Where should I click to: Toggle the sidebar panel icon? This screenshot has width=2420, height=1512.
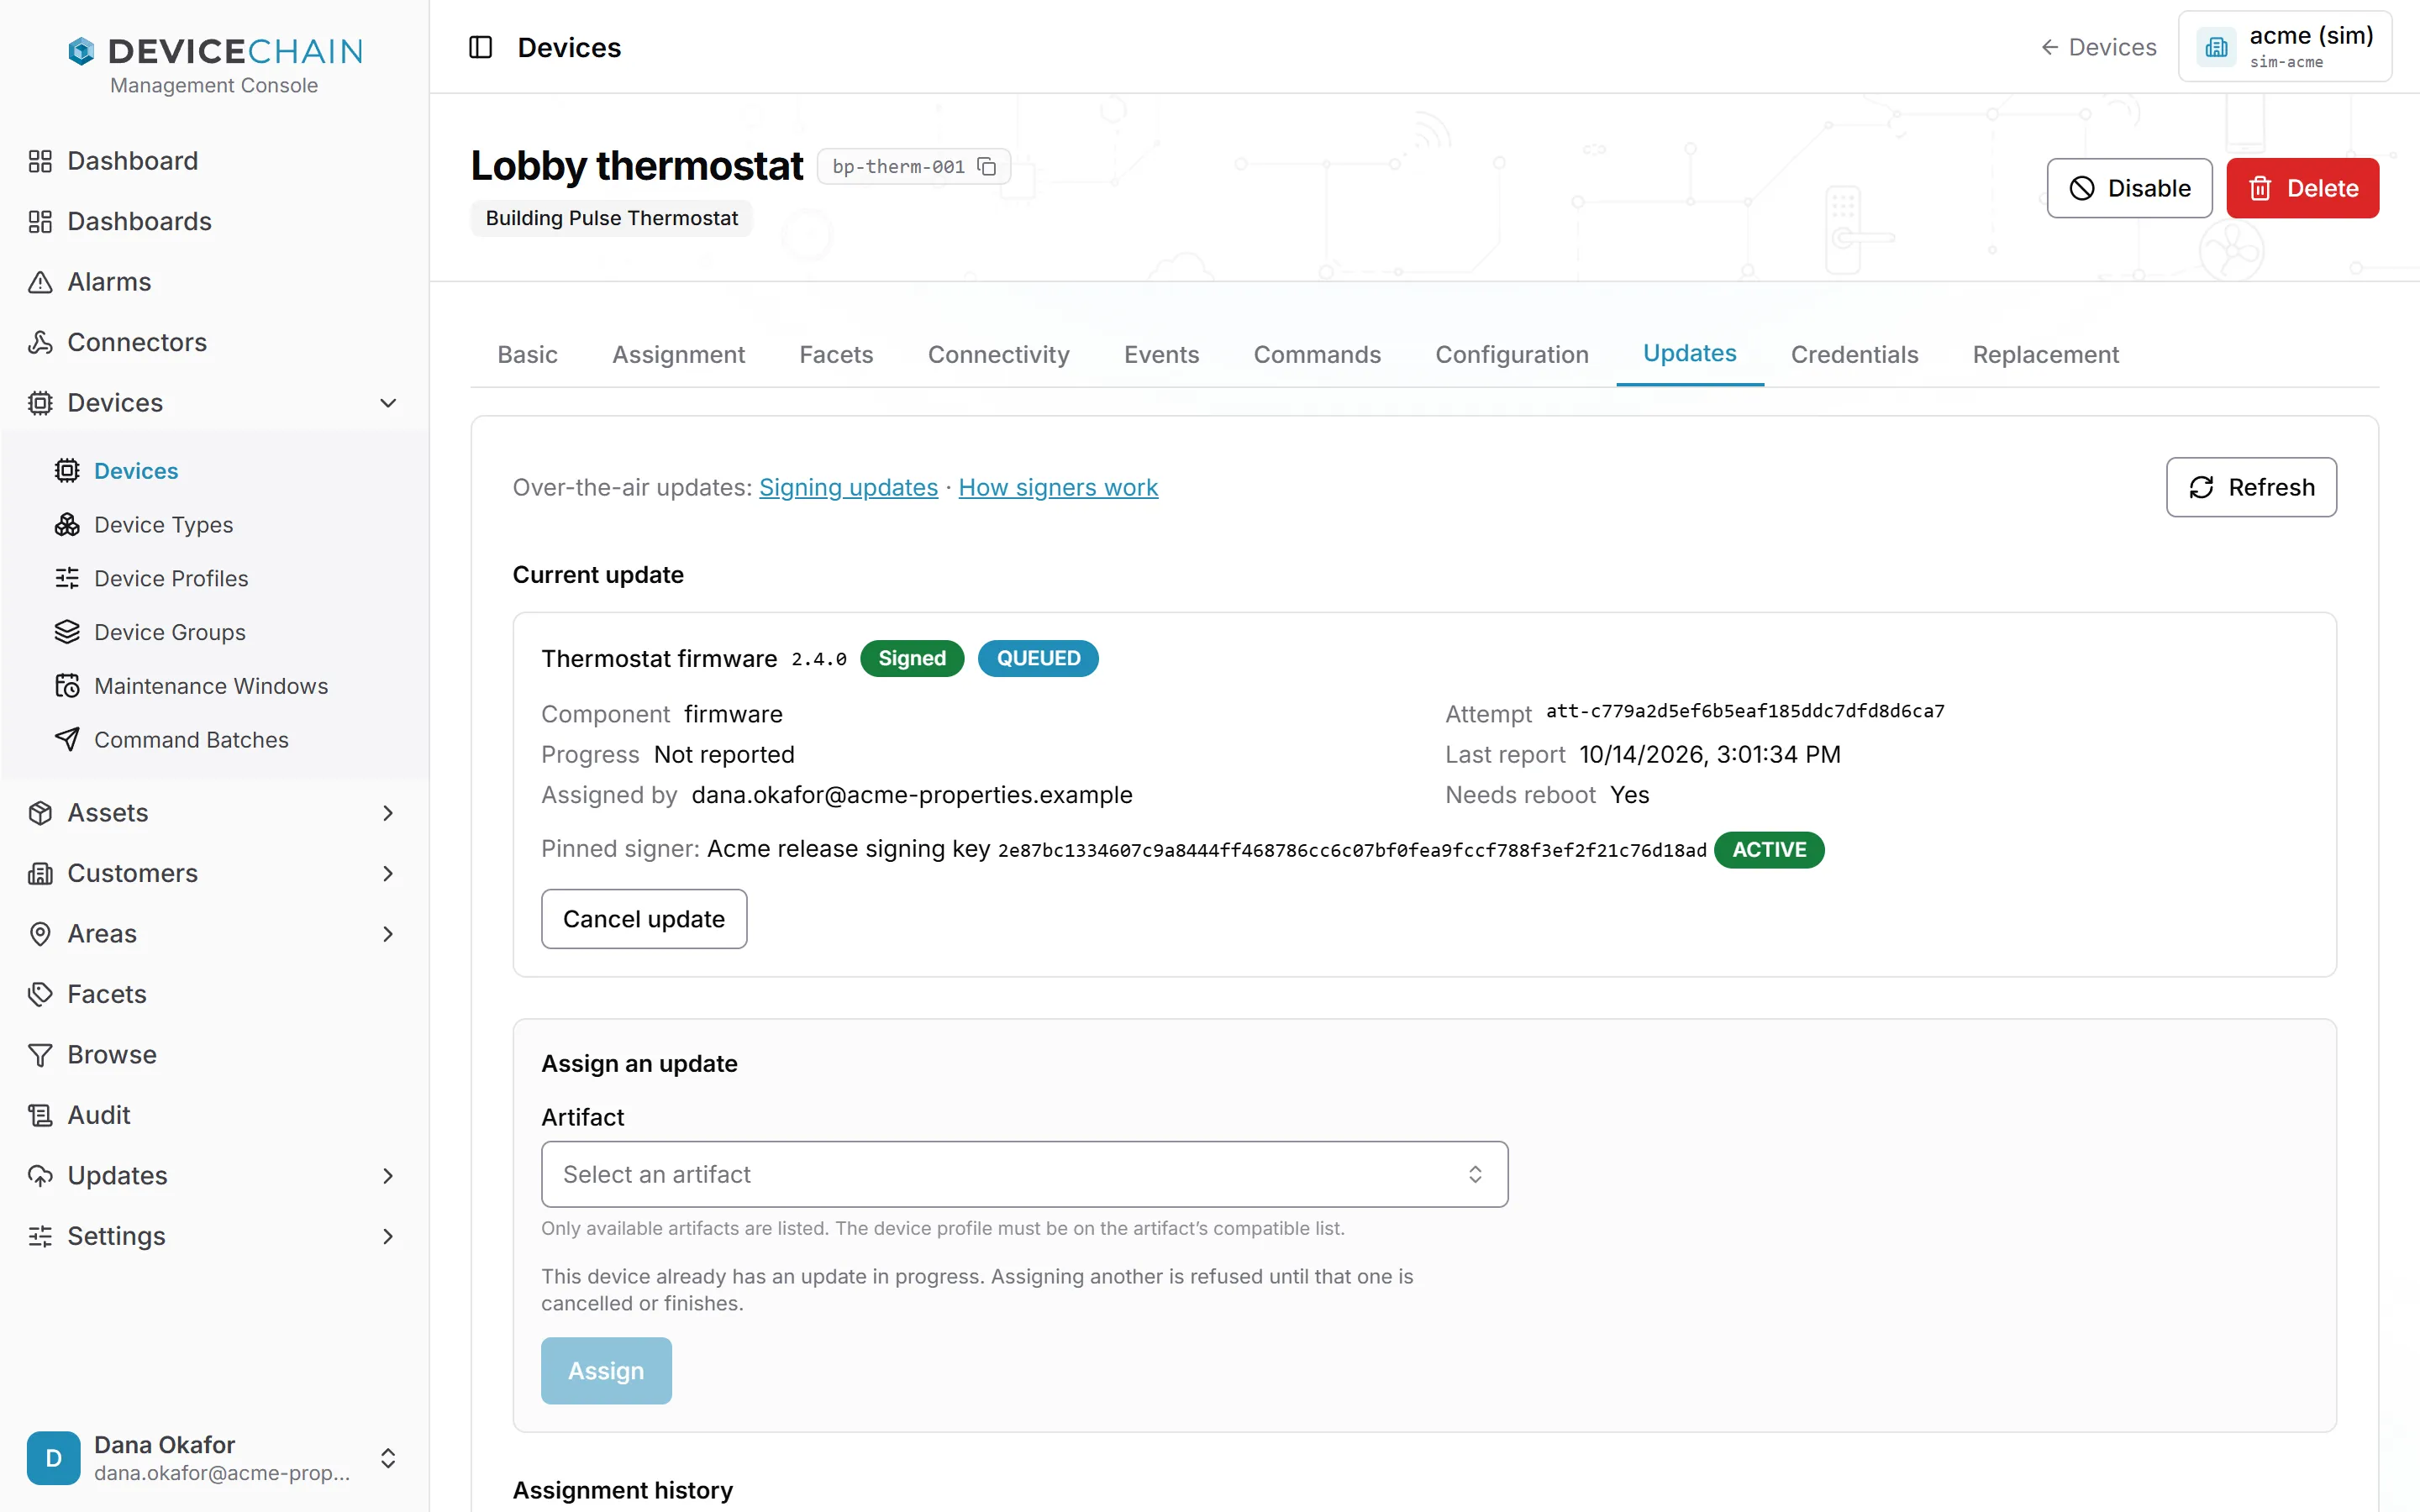[481, 47]
